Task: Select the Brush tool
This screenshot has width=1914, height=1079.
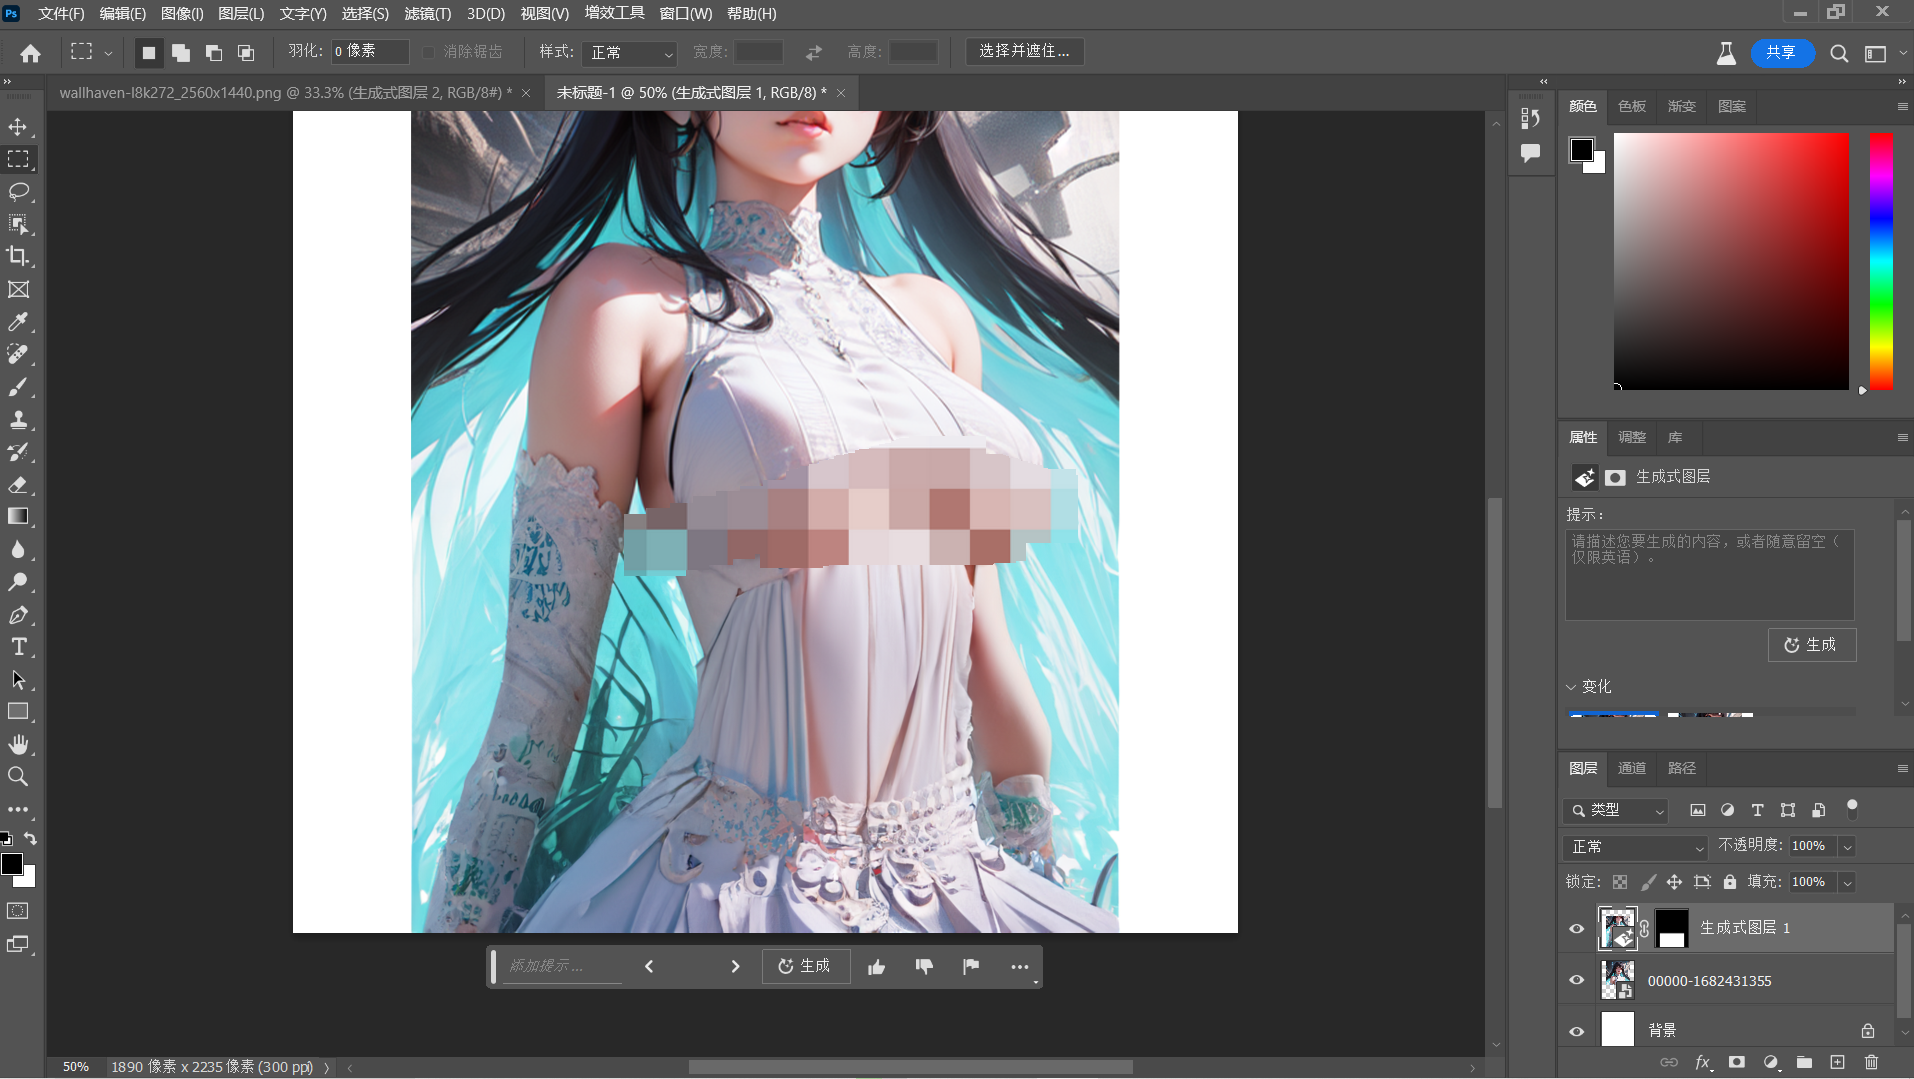Action: 18,387
